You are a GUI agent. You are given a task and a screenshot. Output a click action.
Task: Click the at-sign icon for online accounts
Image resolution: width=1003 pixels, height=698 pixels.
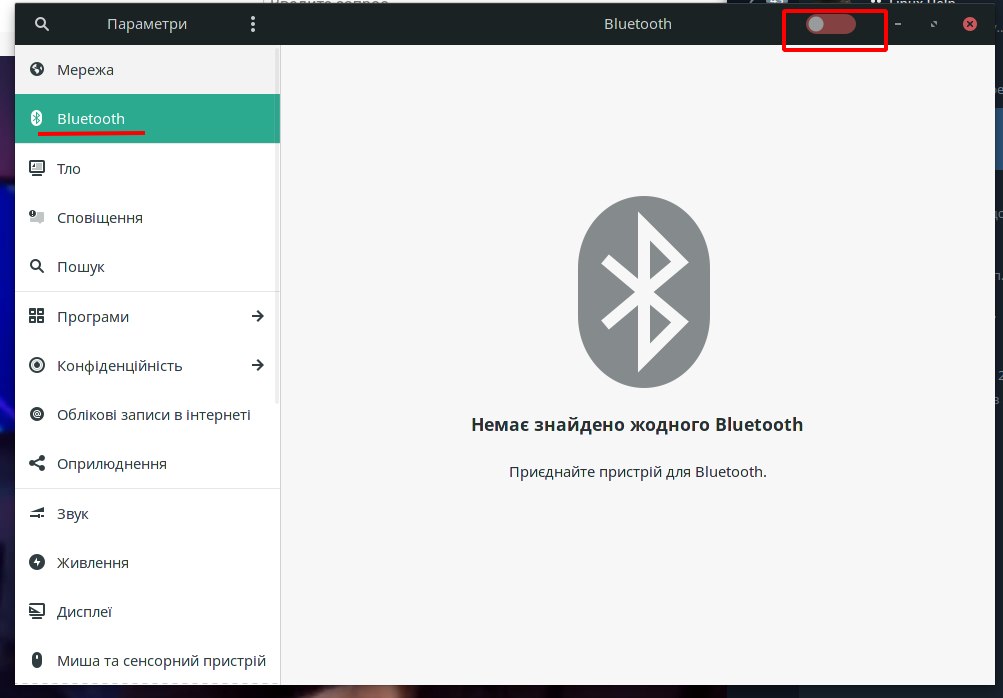click(x=37, y=414)
